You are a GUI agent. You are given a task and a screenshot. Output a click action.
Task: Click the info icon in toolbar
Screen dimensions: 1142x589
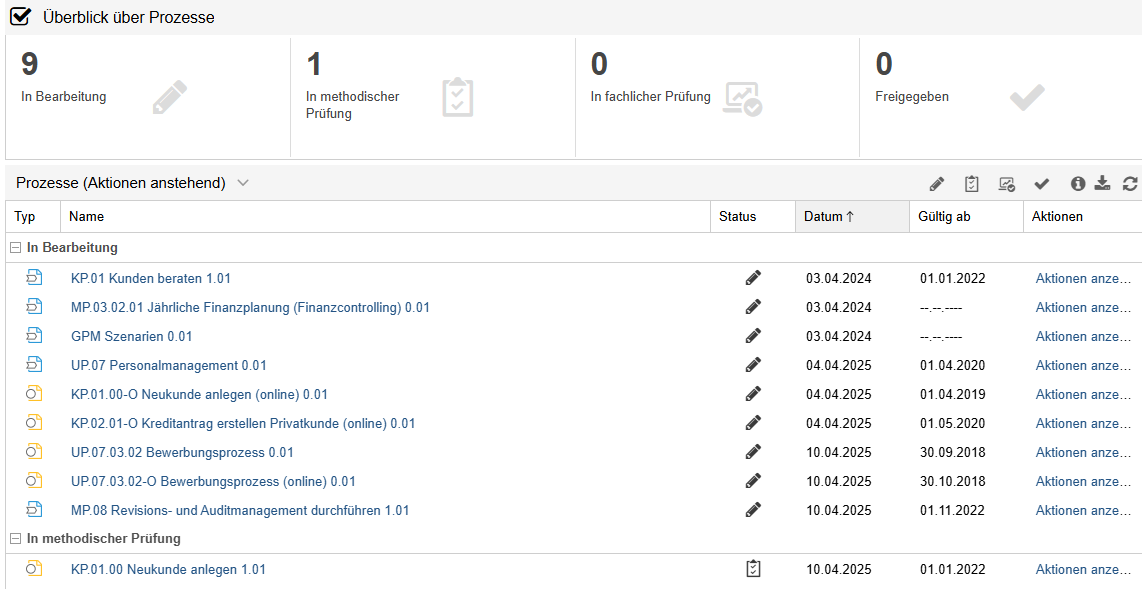pyautogui.click(x=1078, y=184)
